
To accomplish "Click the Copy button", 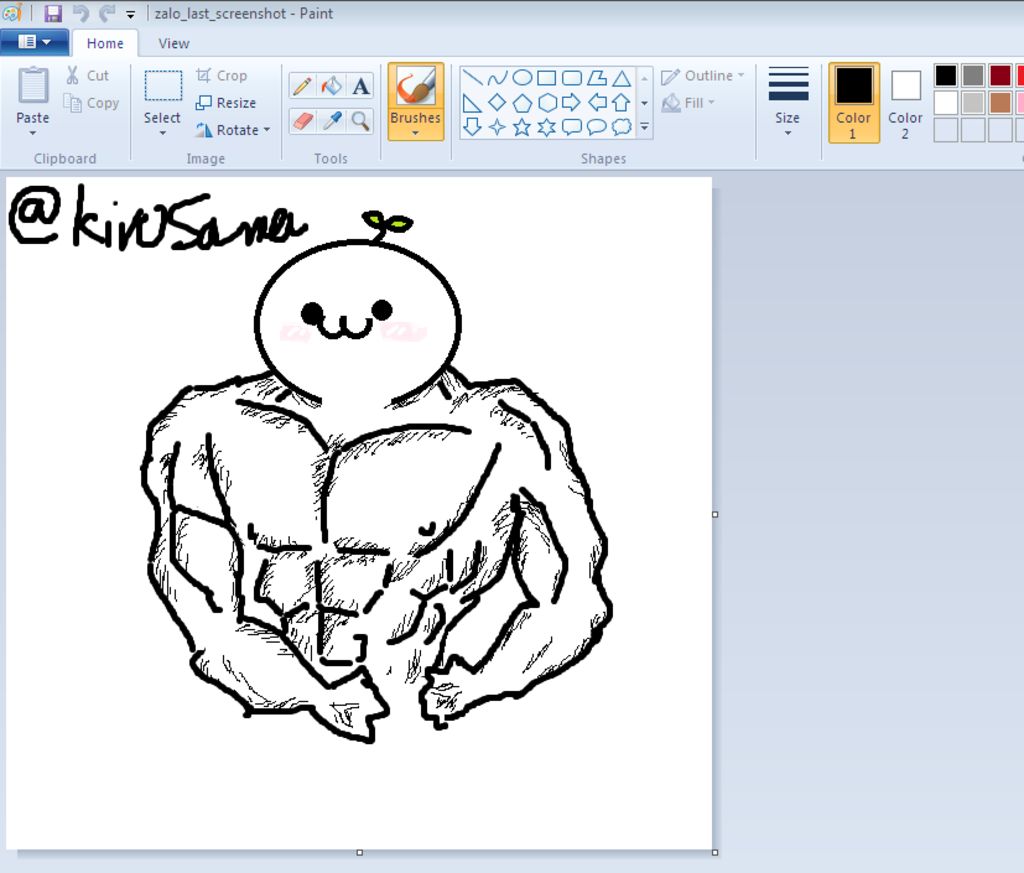I will click(91, 103).
